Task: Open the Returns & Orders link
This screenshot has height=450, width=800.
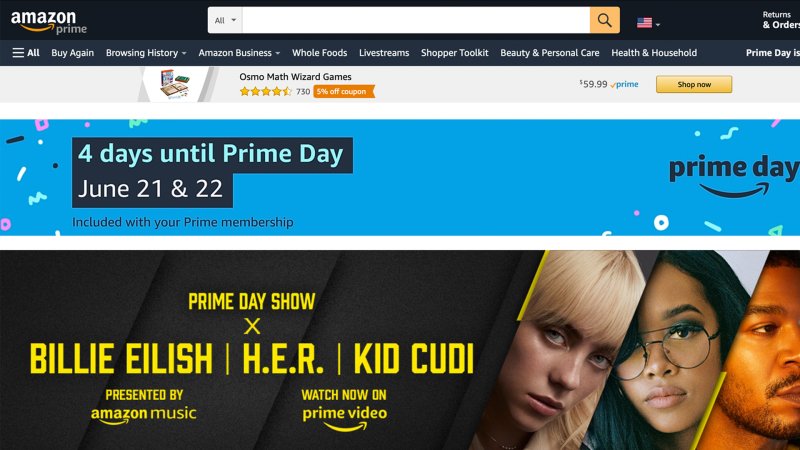Action: tap(781, 20)
